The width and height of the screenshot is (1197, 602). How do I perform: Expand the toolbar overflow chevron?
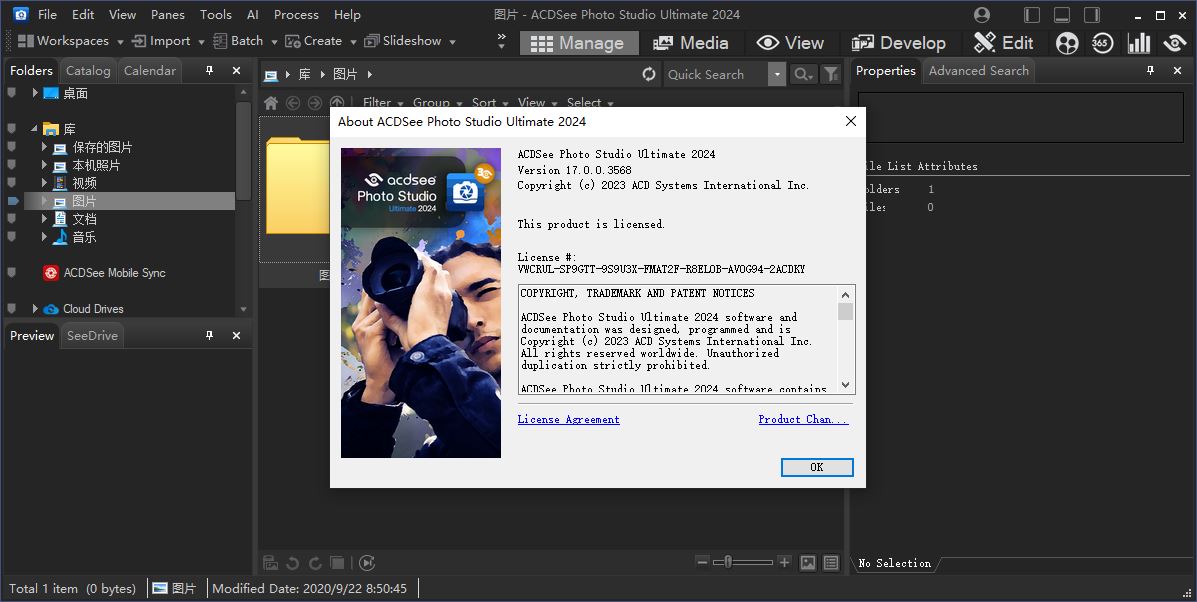pos(502,41)
